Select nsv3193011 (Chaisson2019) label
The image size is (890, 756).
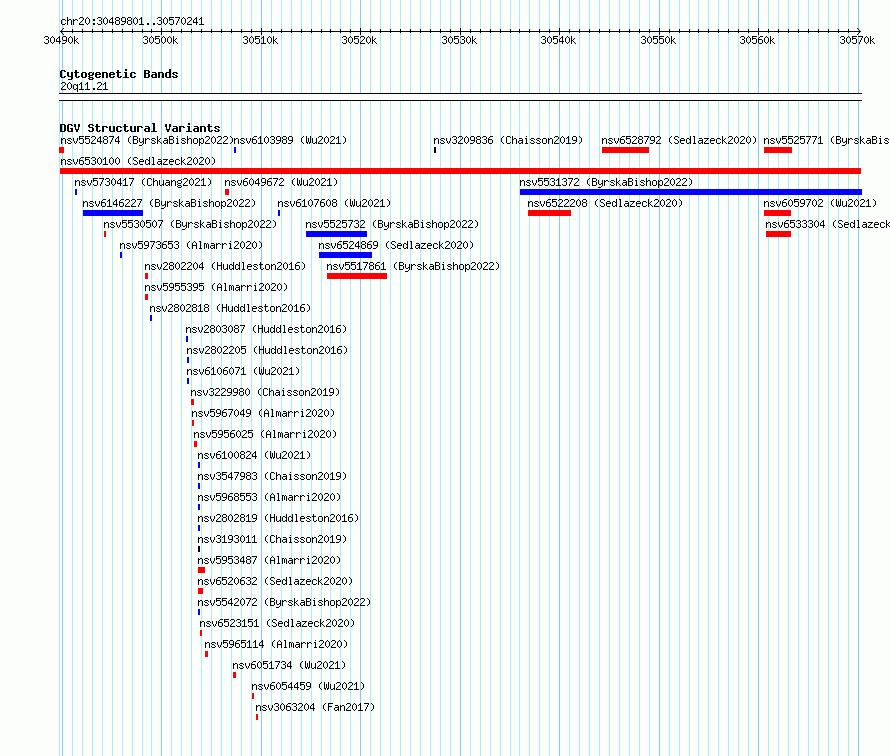[x=272, y=539]
